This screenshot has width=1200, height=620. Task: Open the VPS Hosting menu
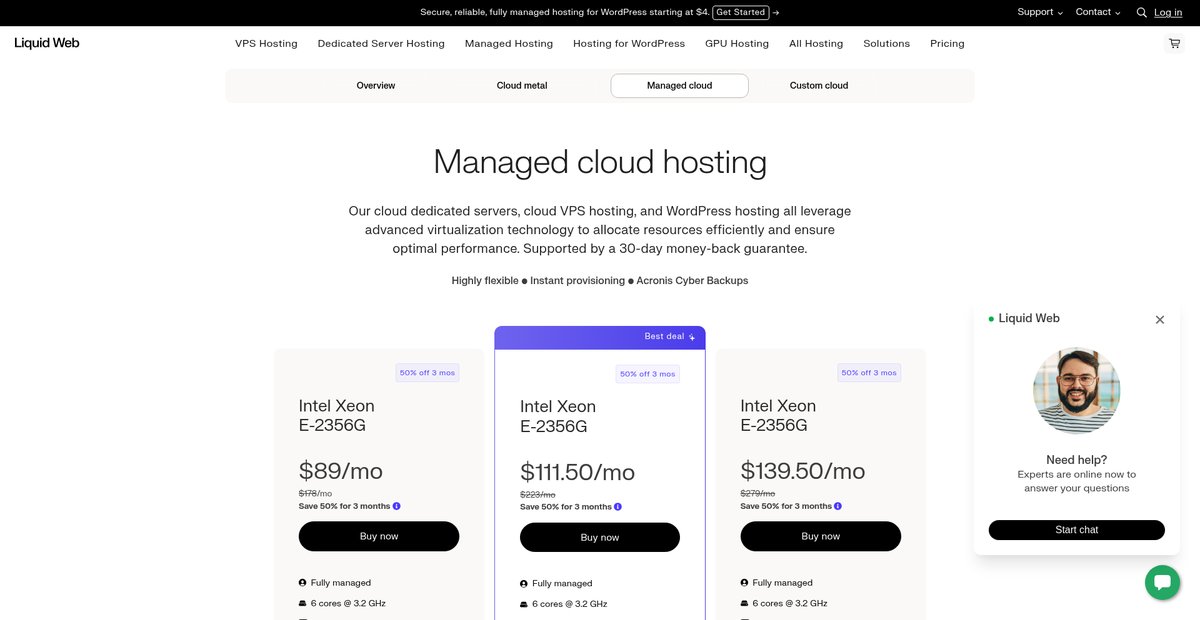pyautogui.click(x=266, y=44)
